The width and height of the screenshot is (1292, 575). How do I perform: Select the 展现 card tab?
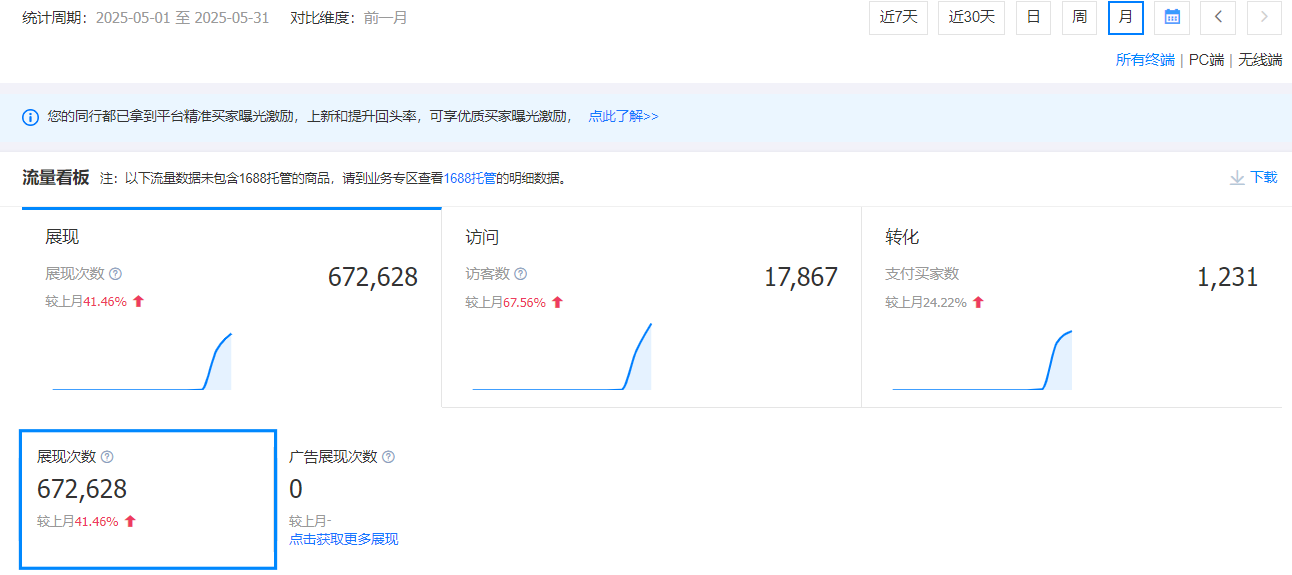pos(231,307)
